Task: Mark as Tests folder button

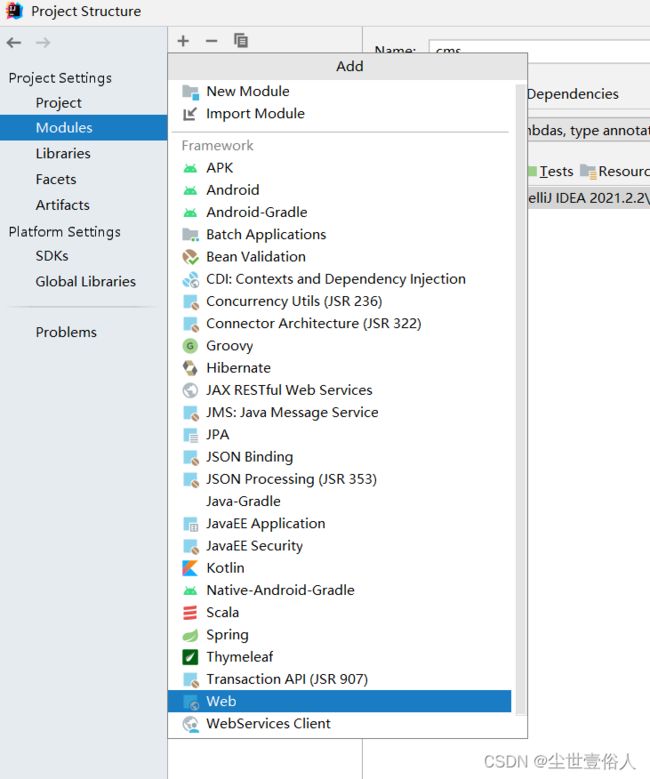Action: pos(551,171)
